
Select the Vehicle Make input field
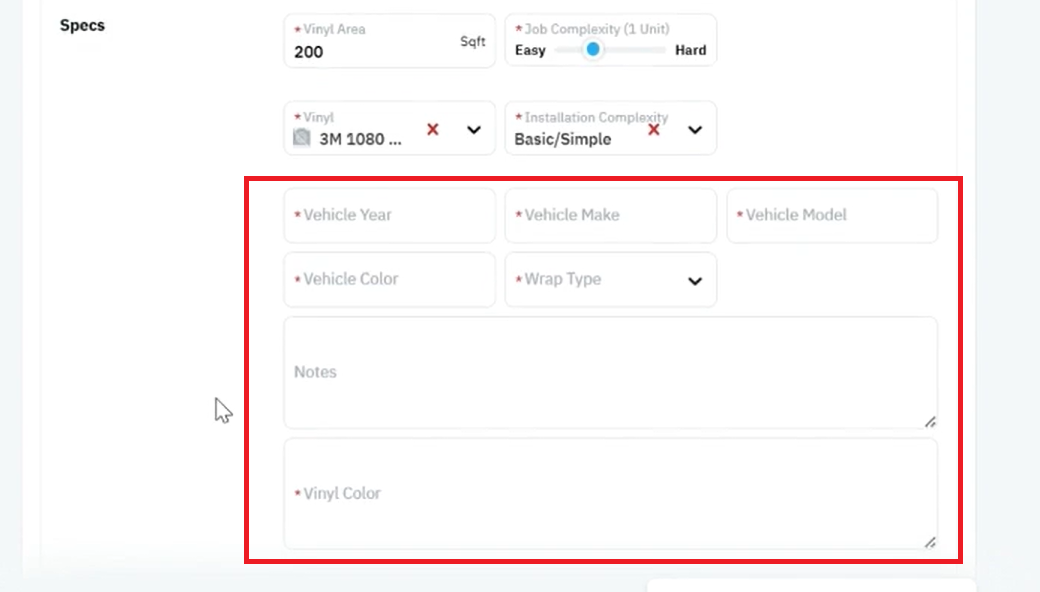coord(611,215)
